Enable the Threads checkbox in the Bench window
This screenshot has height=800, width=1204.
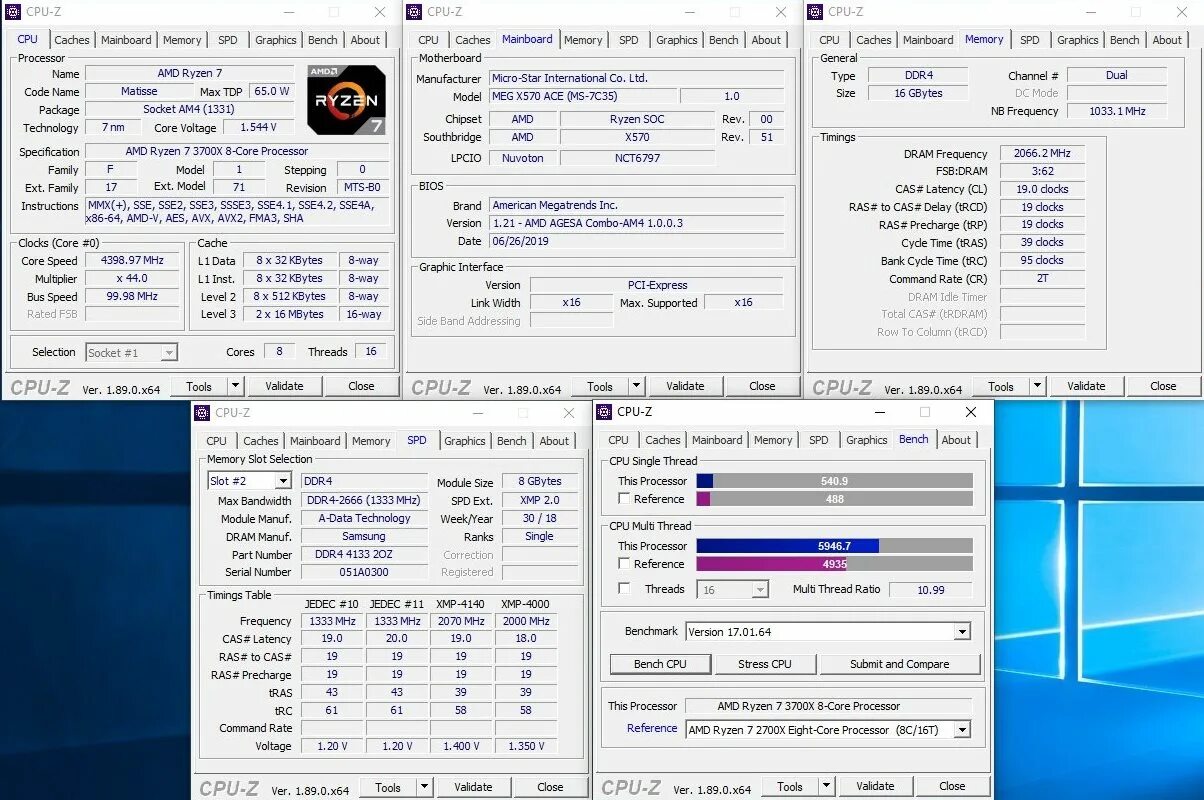click(624, 589)
